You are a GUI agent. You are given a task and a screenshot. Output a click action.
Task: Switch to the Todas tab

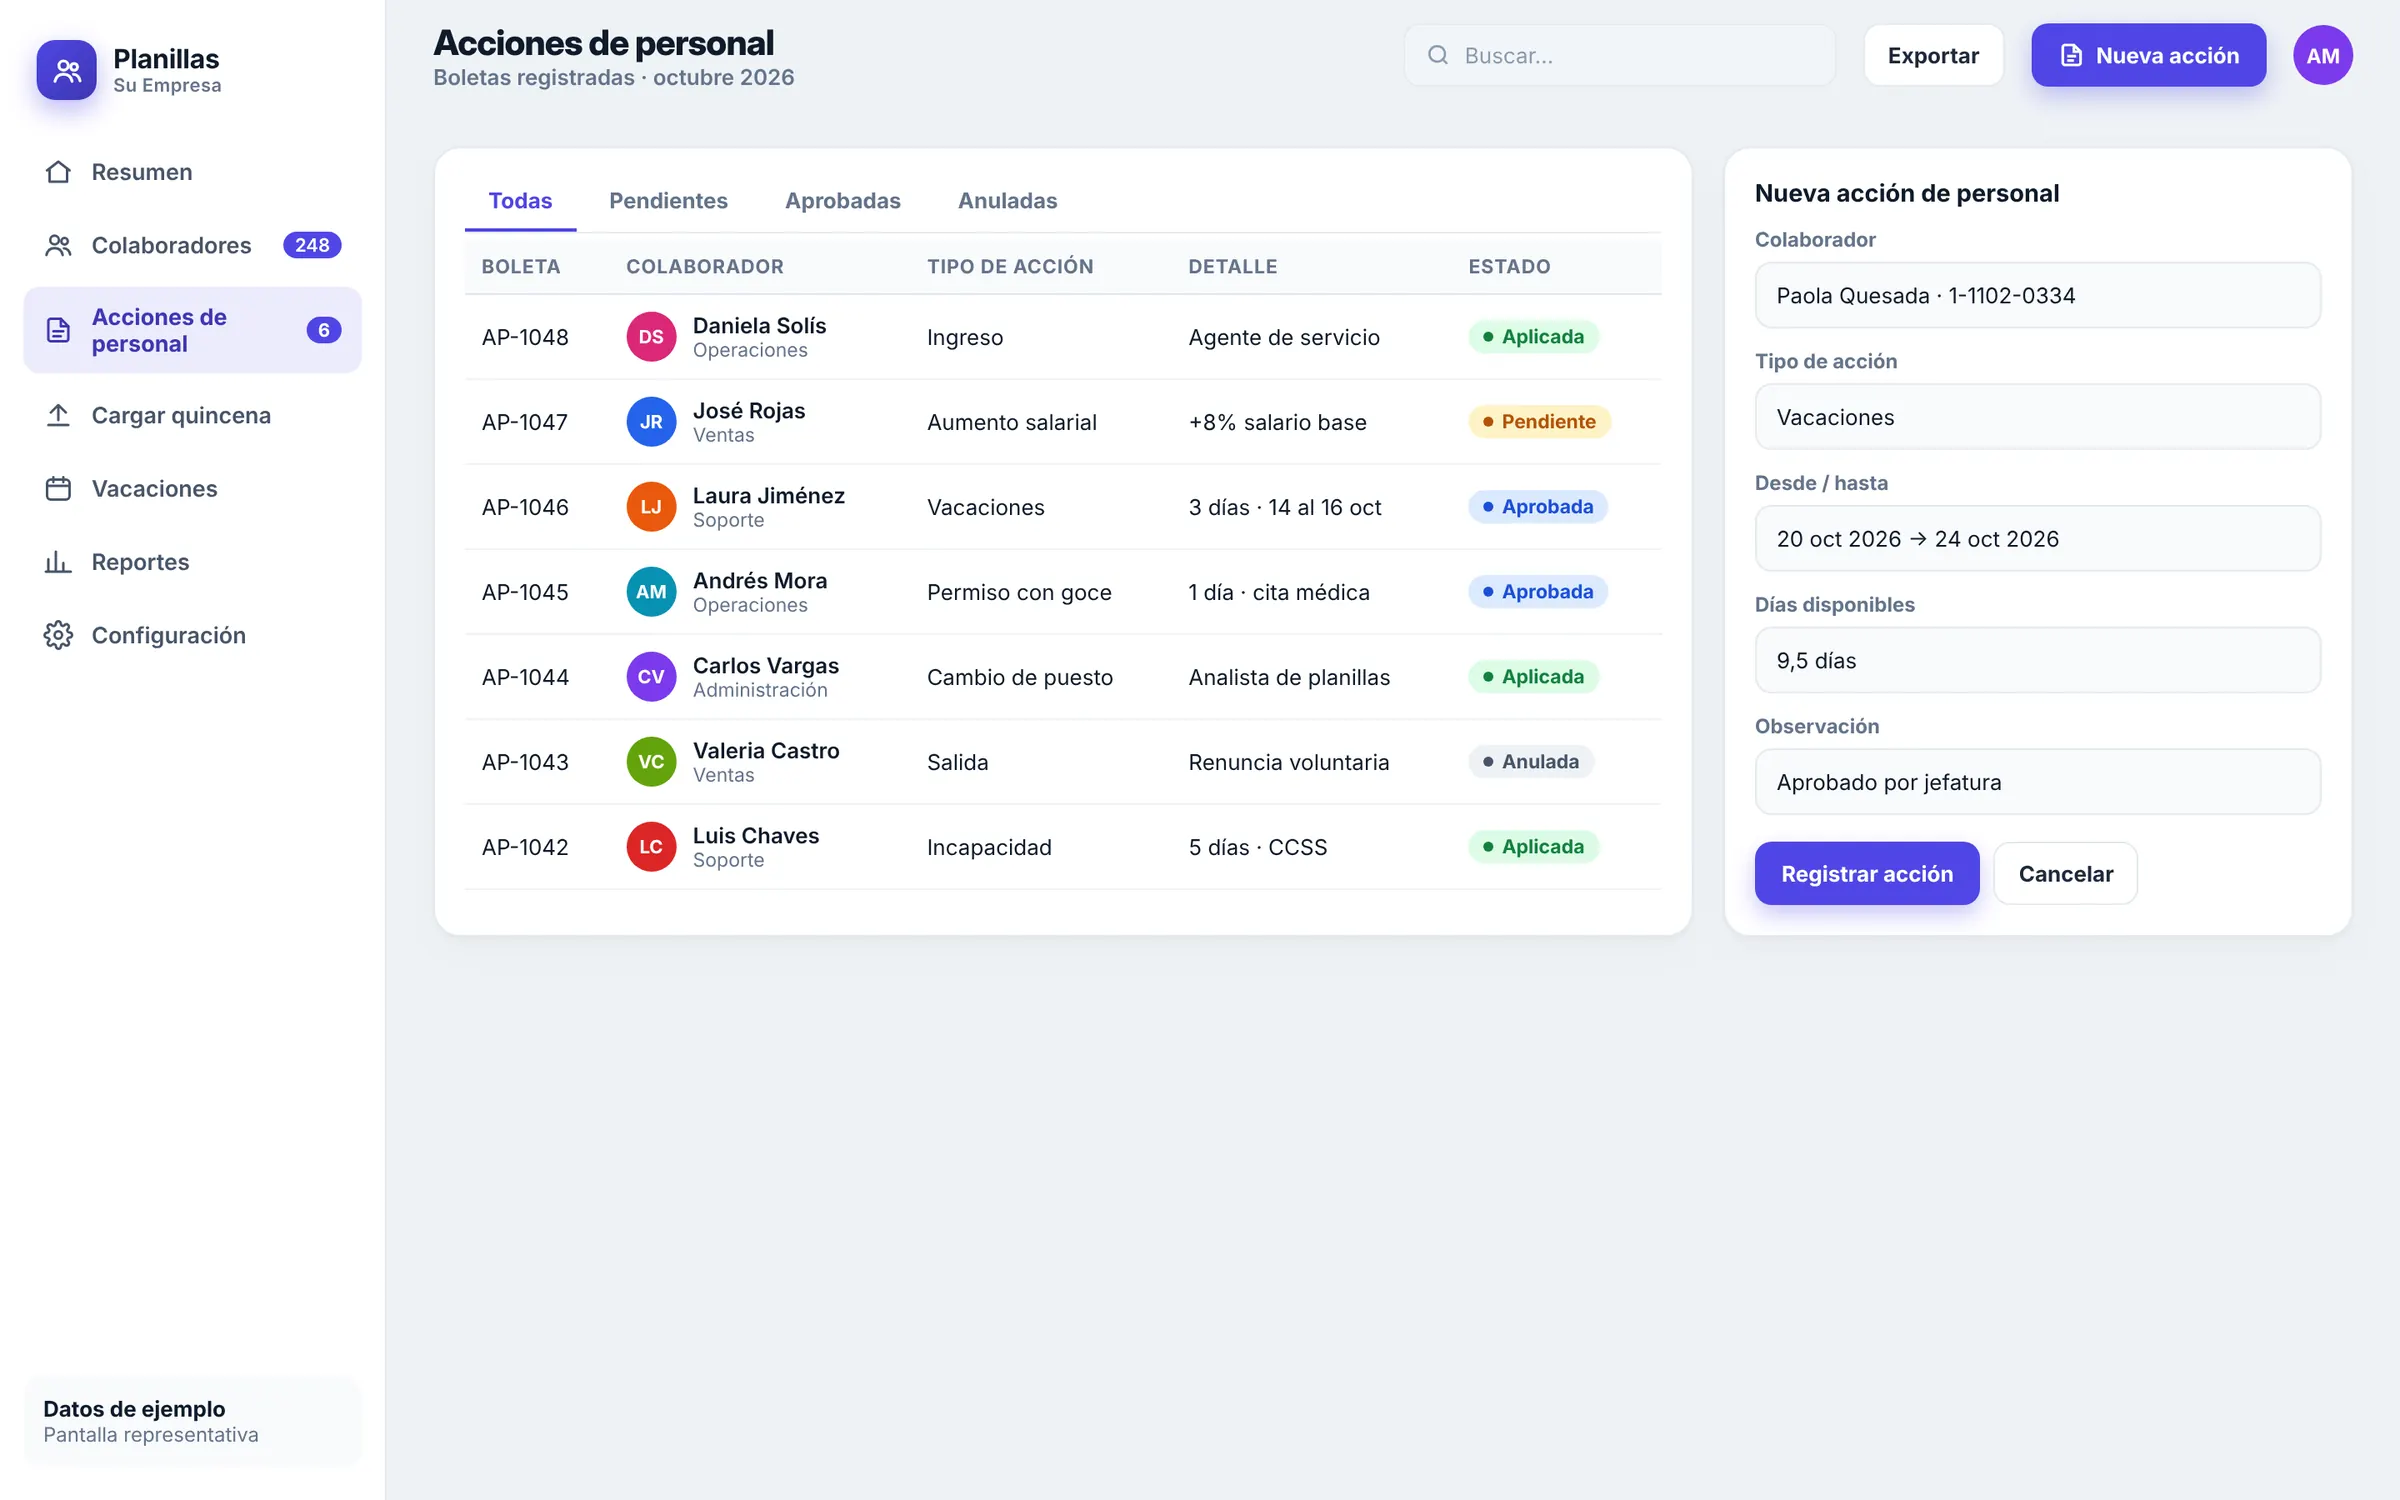(x=520, y=201)
